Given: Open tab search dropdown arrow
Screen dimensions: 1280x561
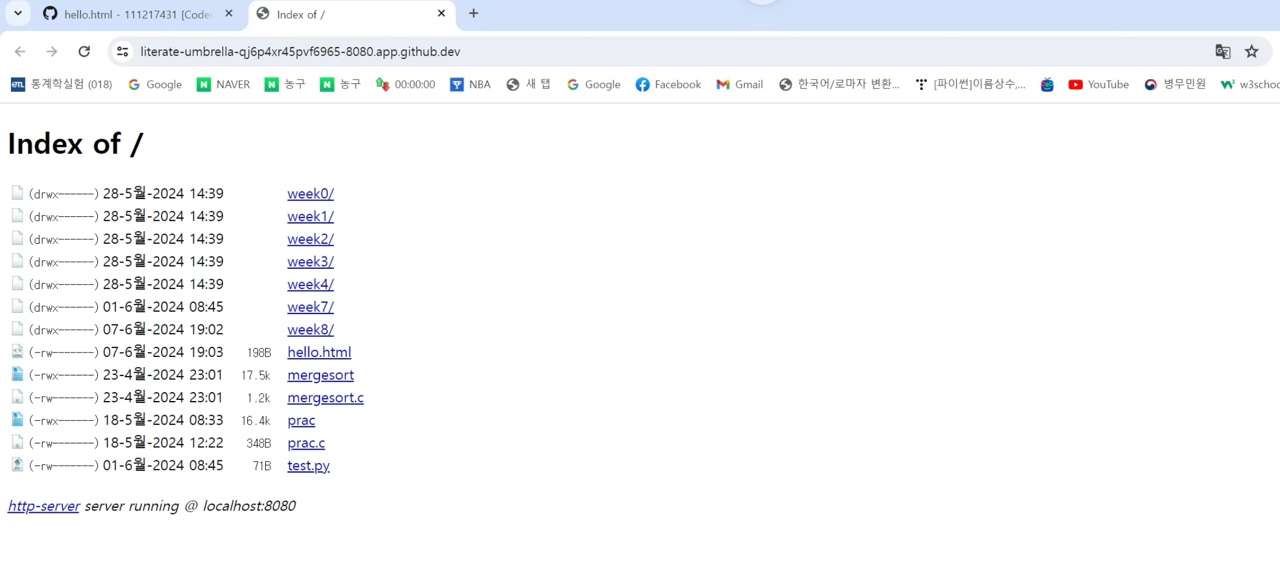Looking at the screenshot, I should click(x=17, y=14).
